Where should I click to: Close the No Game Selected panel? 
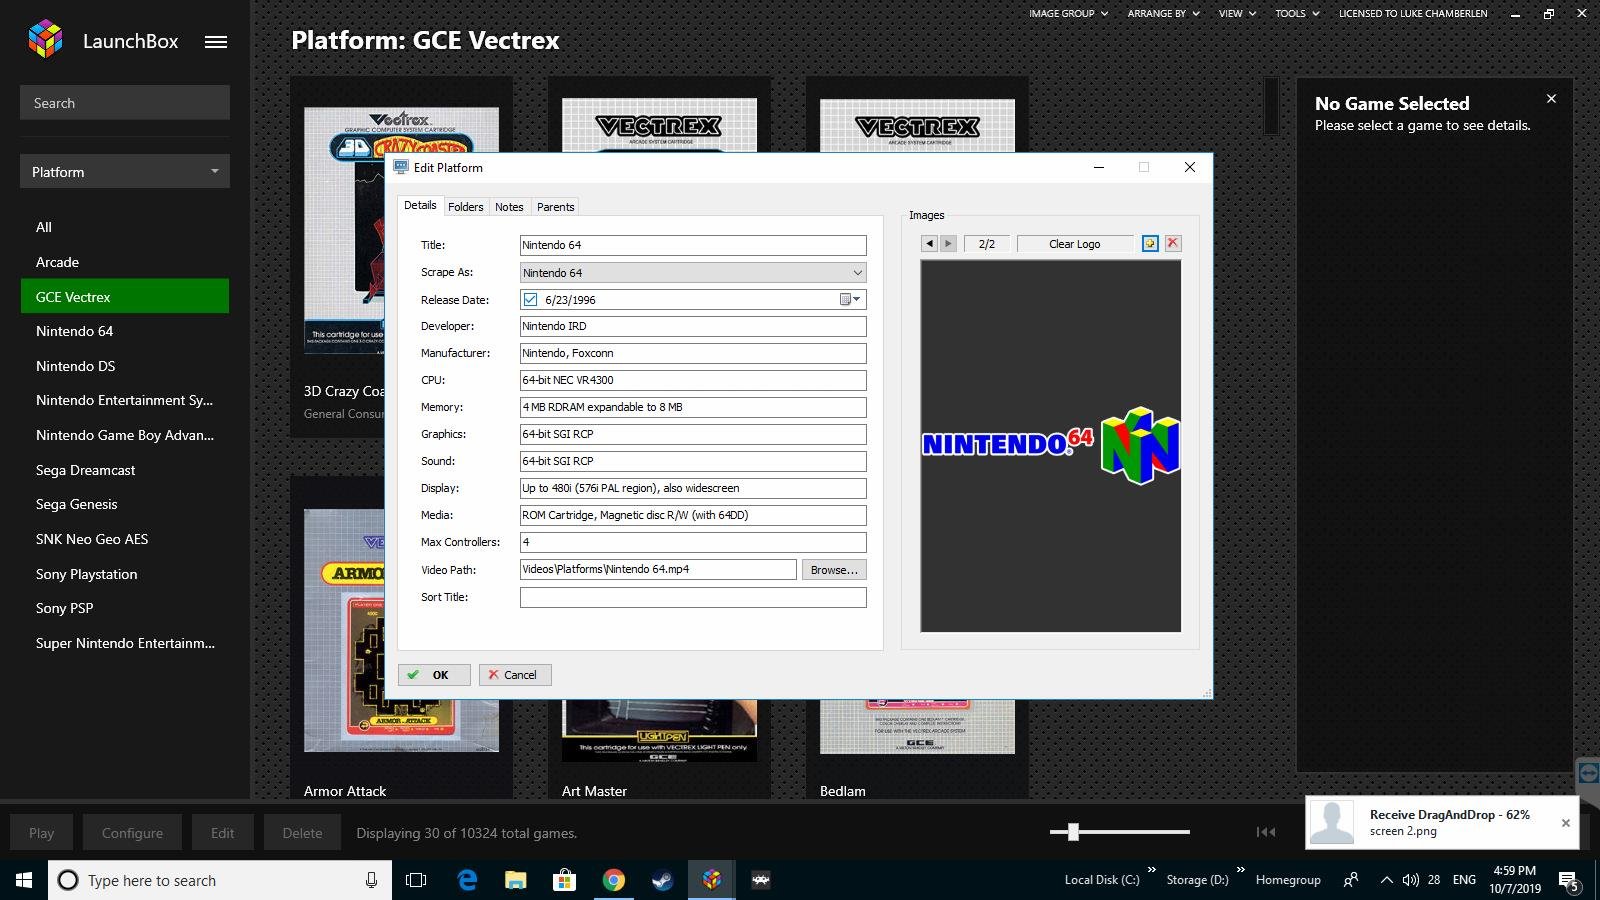[x=1551, y=99]
